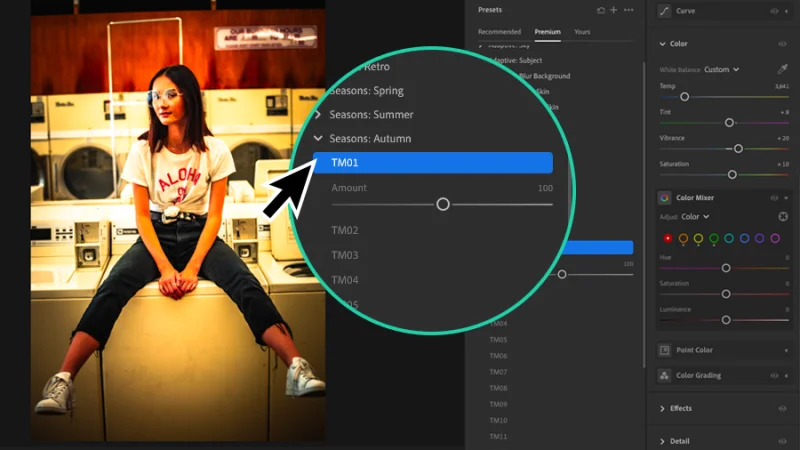Switch to the Recommended presets tab

point(499,32)
